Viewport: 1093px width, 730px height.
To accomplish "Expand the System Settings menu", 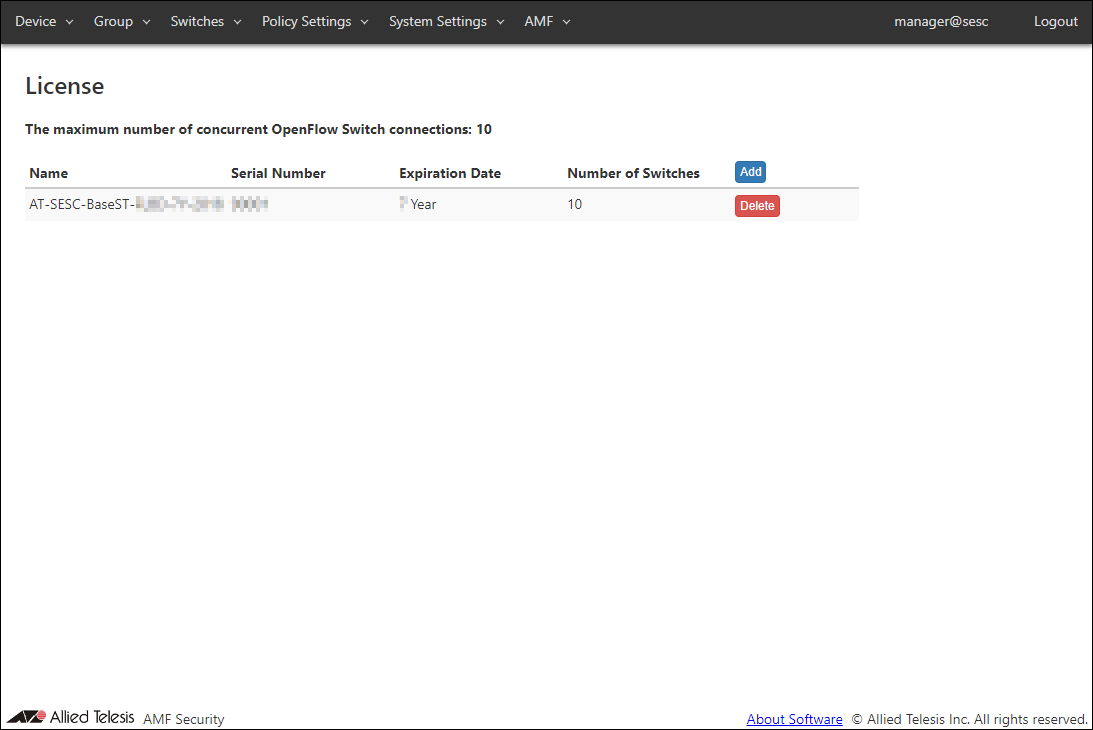I will pos(446,21).
